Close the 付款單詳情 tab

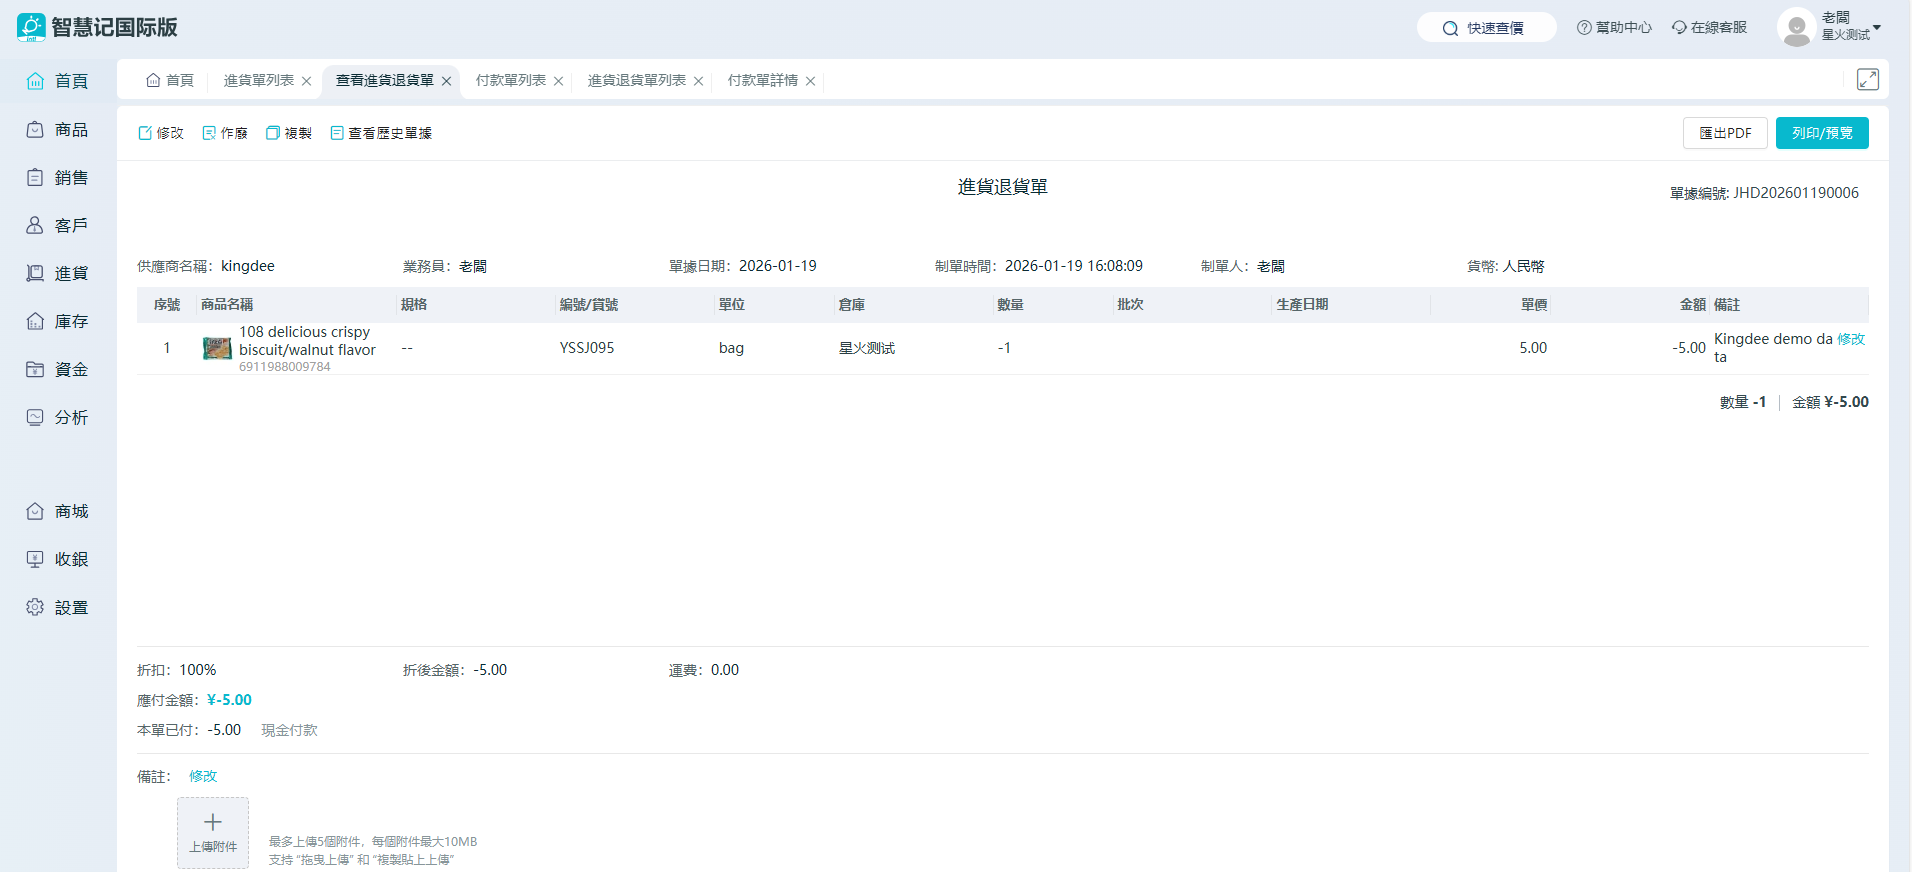point(811,82)
